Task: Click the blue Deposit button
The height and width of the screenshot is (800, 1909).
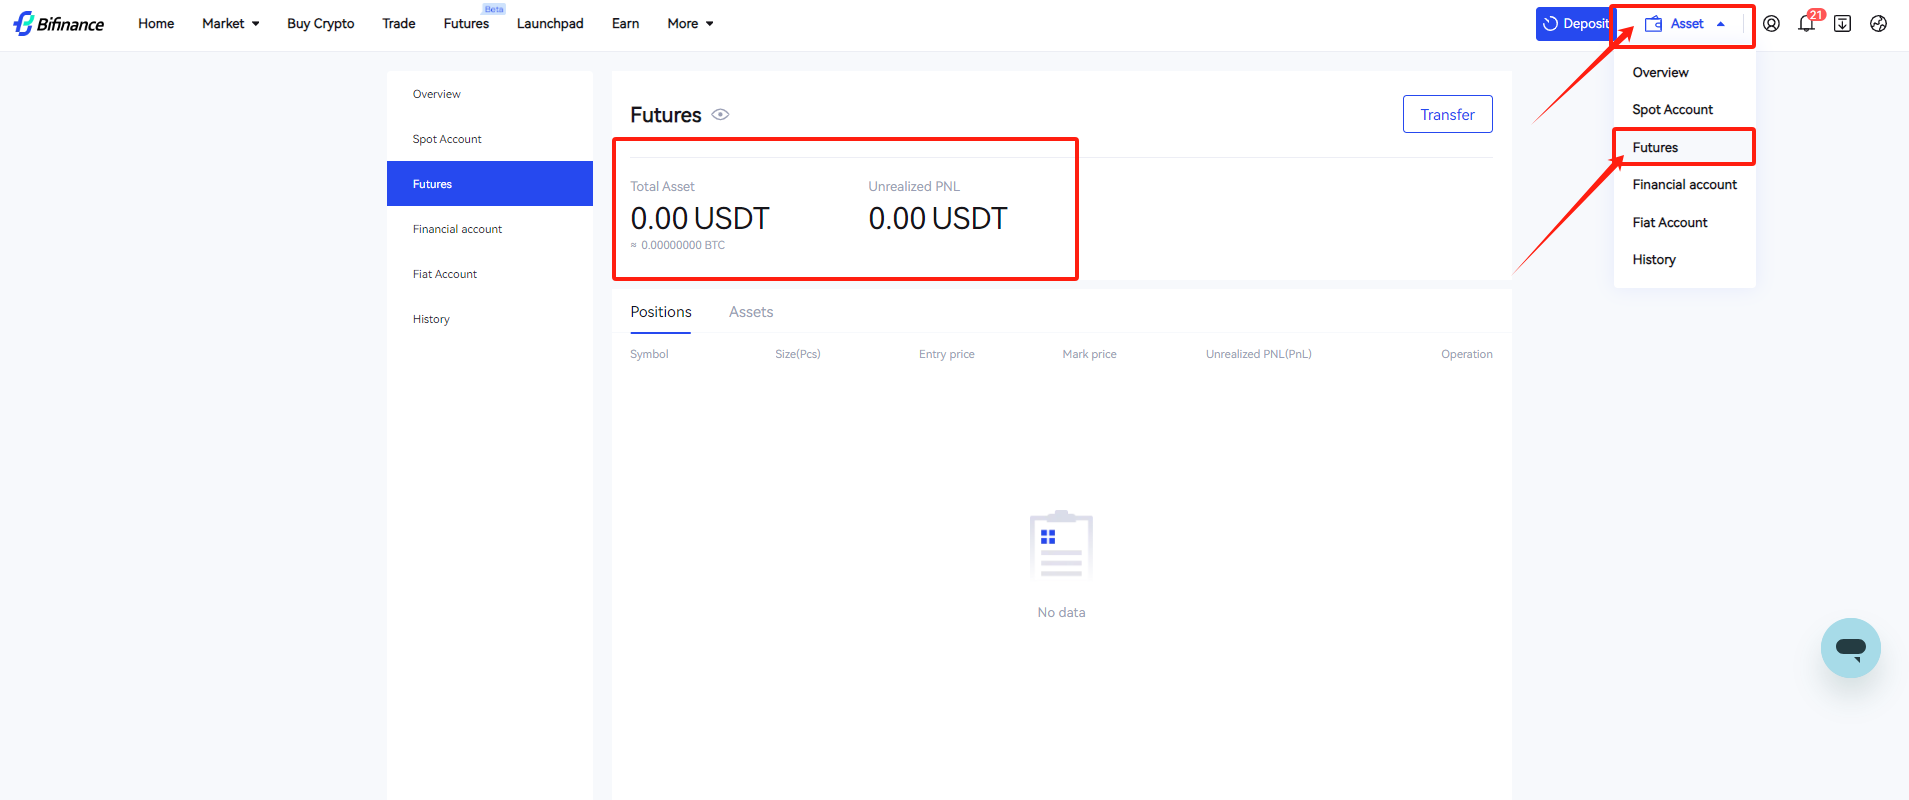Action: tap(1574, 24)
